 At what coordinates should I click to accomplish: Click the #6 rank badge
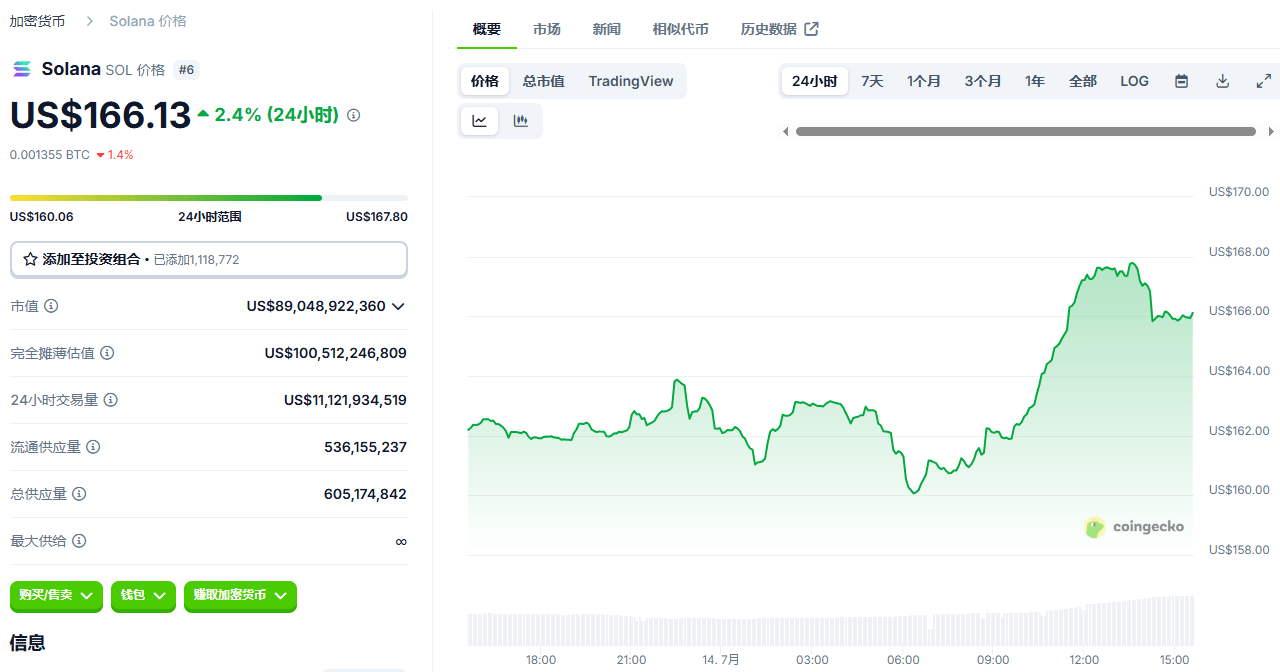click(186, 69)
